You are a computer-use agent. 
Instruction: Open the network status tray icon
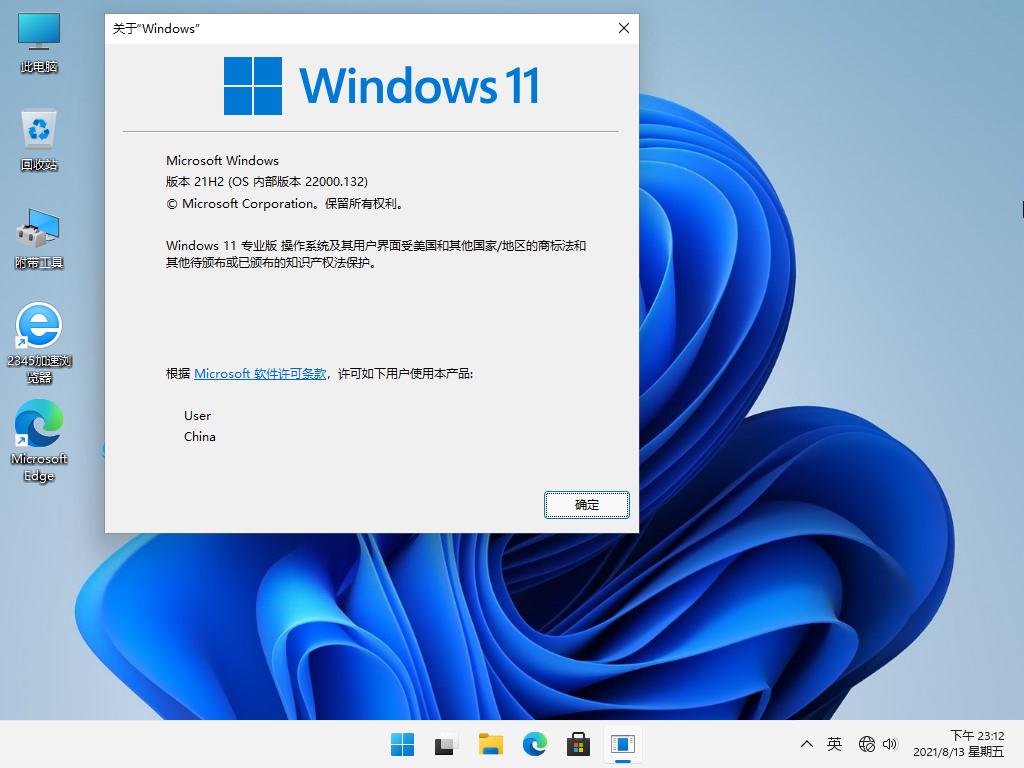pyautogui.click(x=867, y=744)
